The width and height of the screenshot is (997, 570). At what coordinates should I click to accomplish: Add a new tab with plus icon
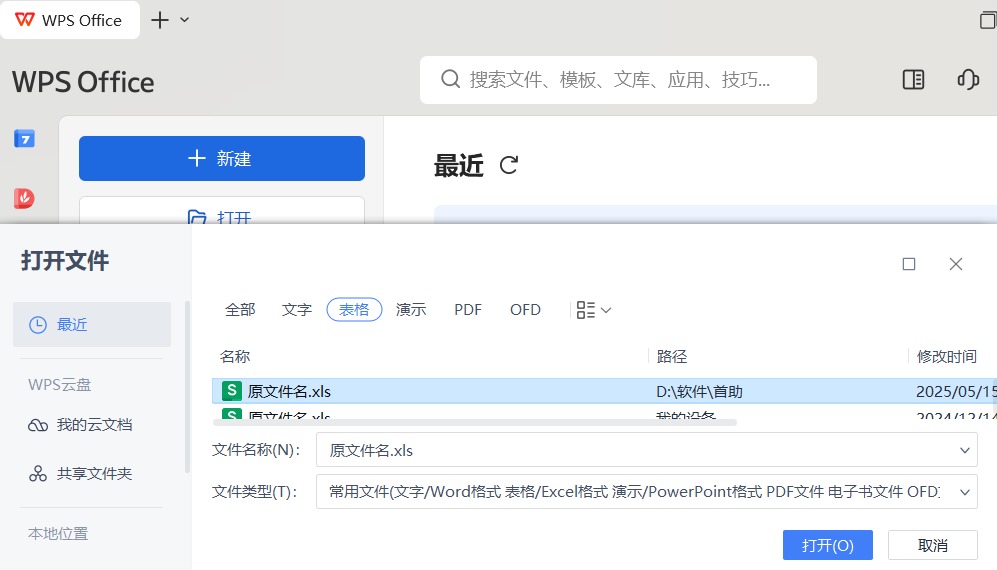[160, 20]
